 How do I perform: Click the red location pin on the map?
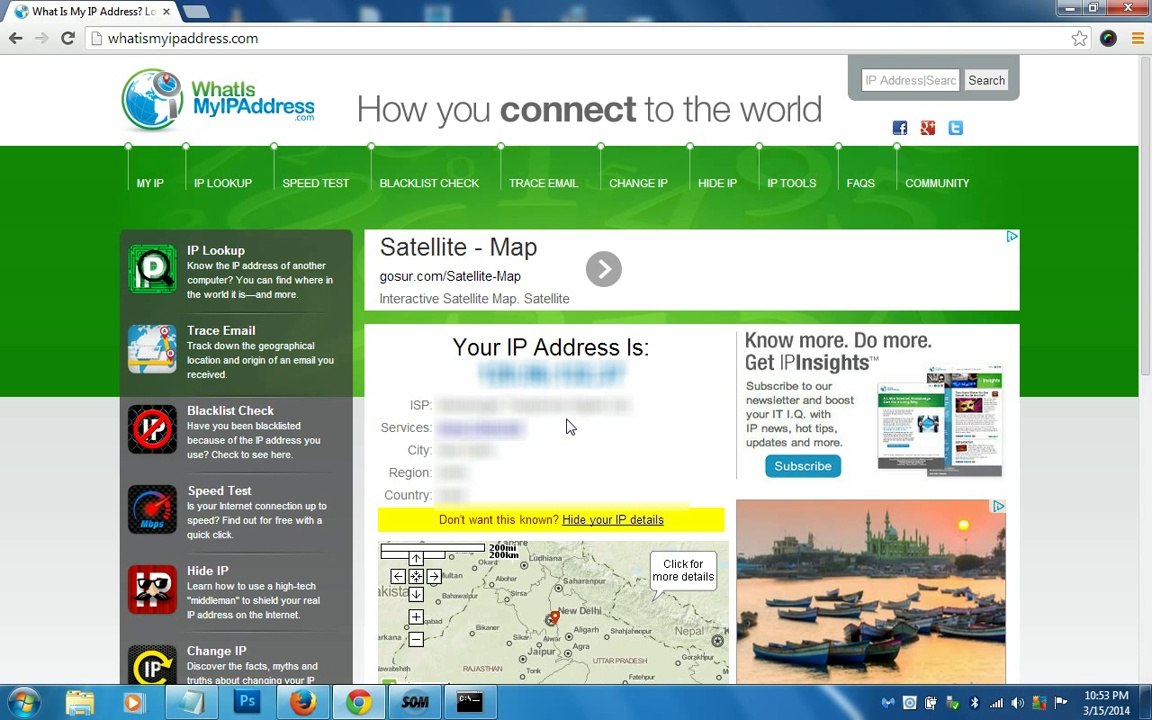pyautogui.click(x=555, y=618)
